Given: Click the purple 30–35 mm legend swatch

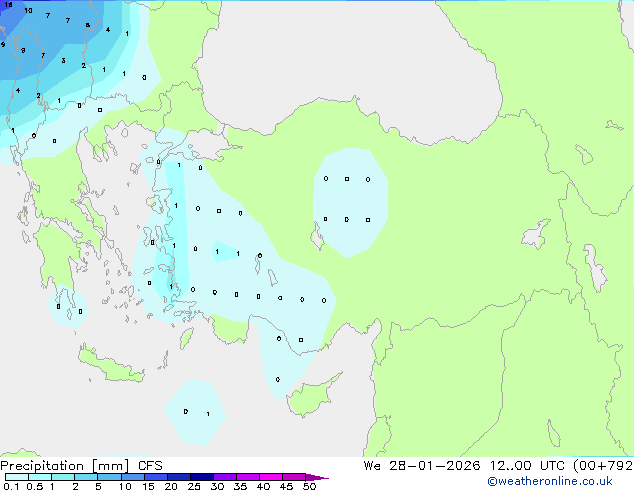Looking at the screenshot, I should click(x=225, y=477).
